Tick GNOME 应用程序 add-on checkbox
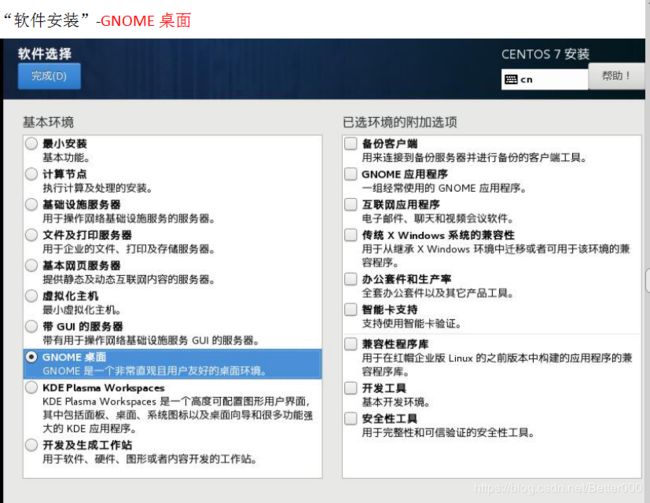The width and height of the screenshot is (650, 503). (x=351, y=174)
